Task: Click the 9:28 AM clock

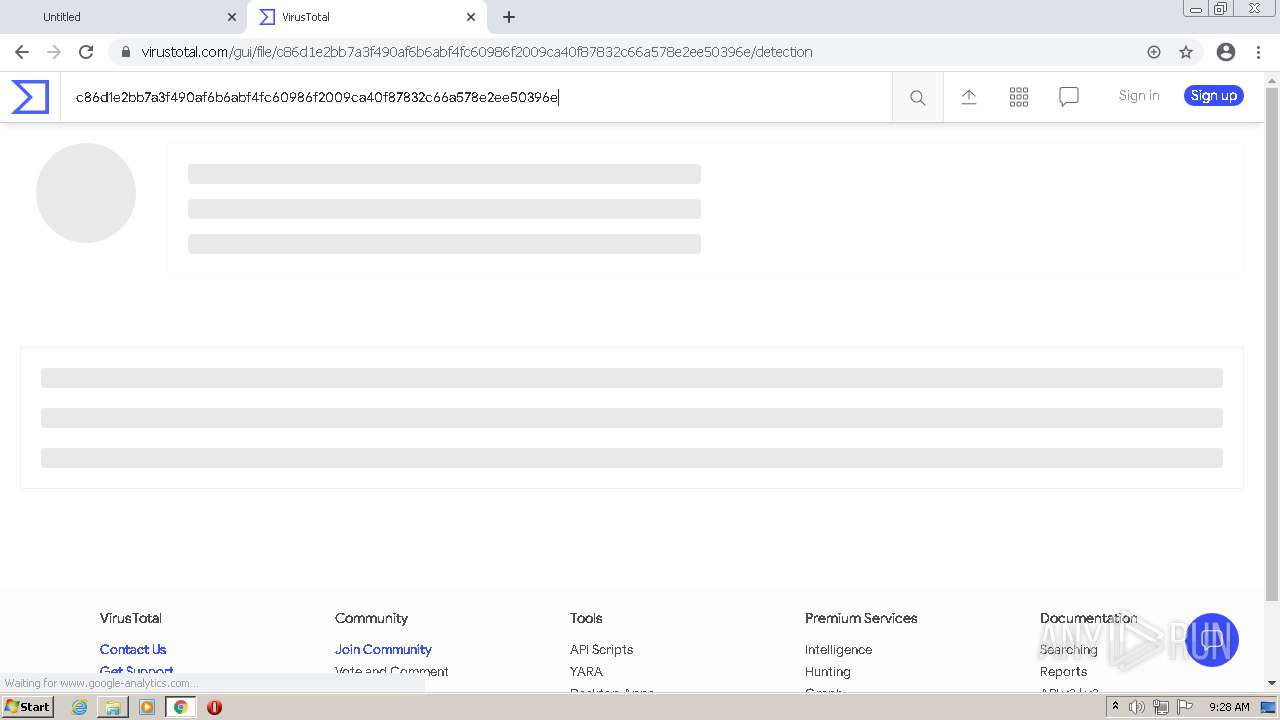Action: tap(1229, 707)
